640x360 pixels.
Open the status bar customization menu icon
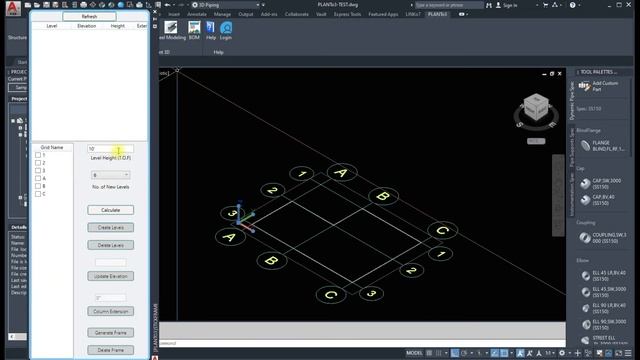[629, 353]
